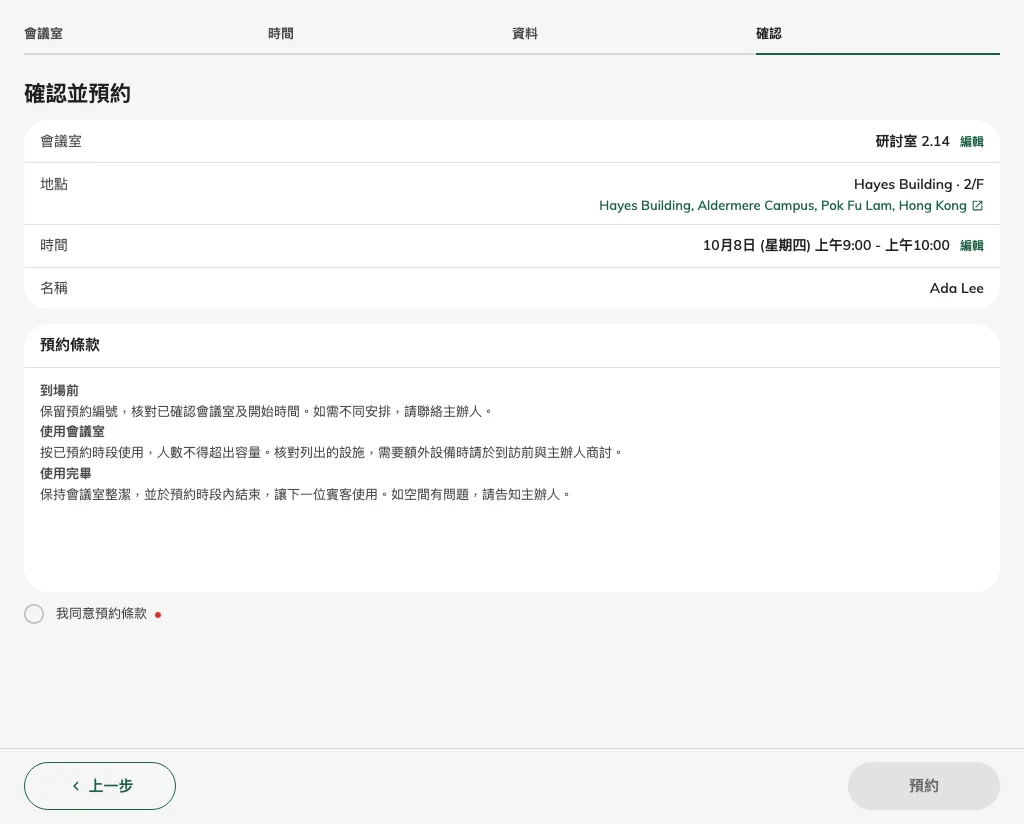Click the sentence starting 保留預約編號
Screen dimensions: 1024x824
pos(266,411)
